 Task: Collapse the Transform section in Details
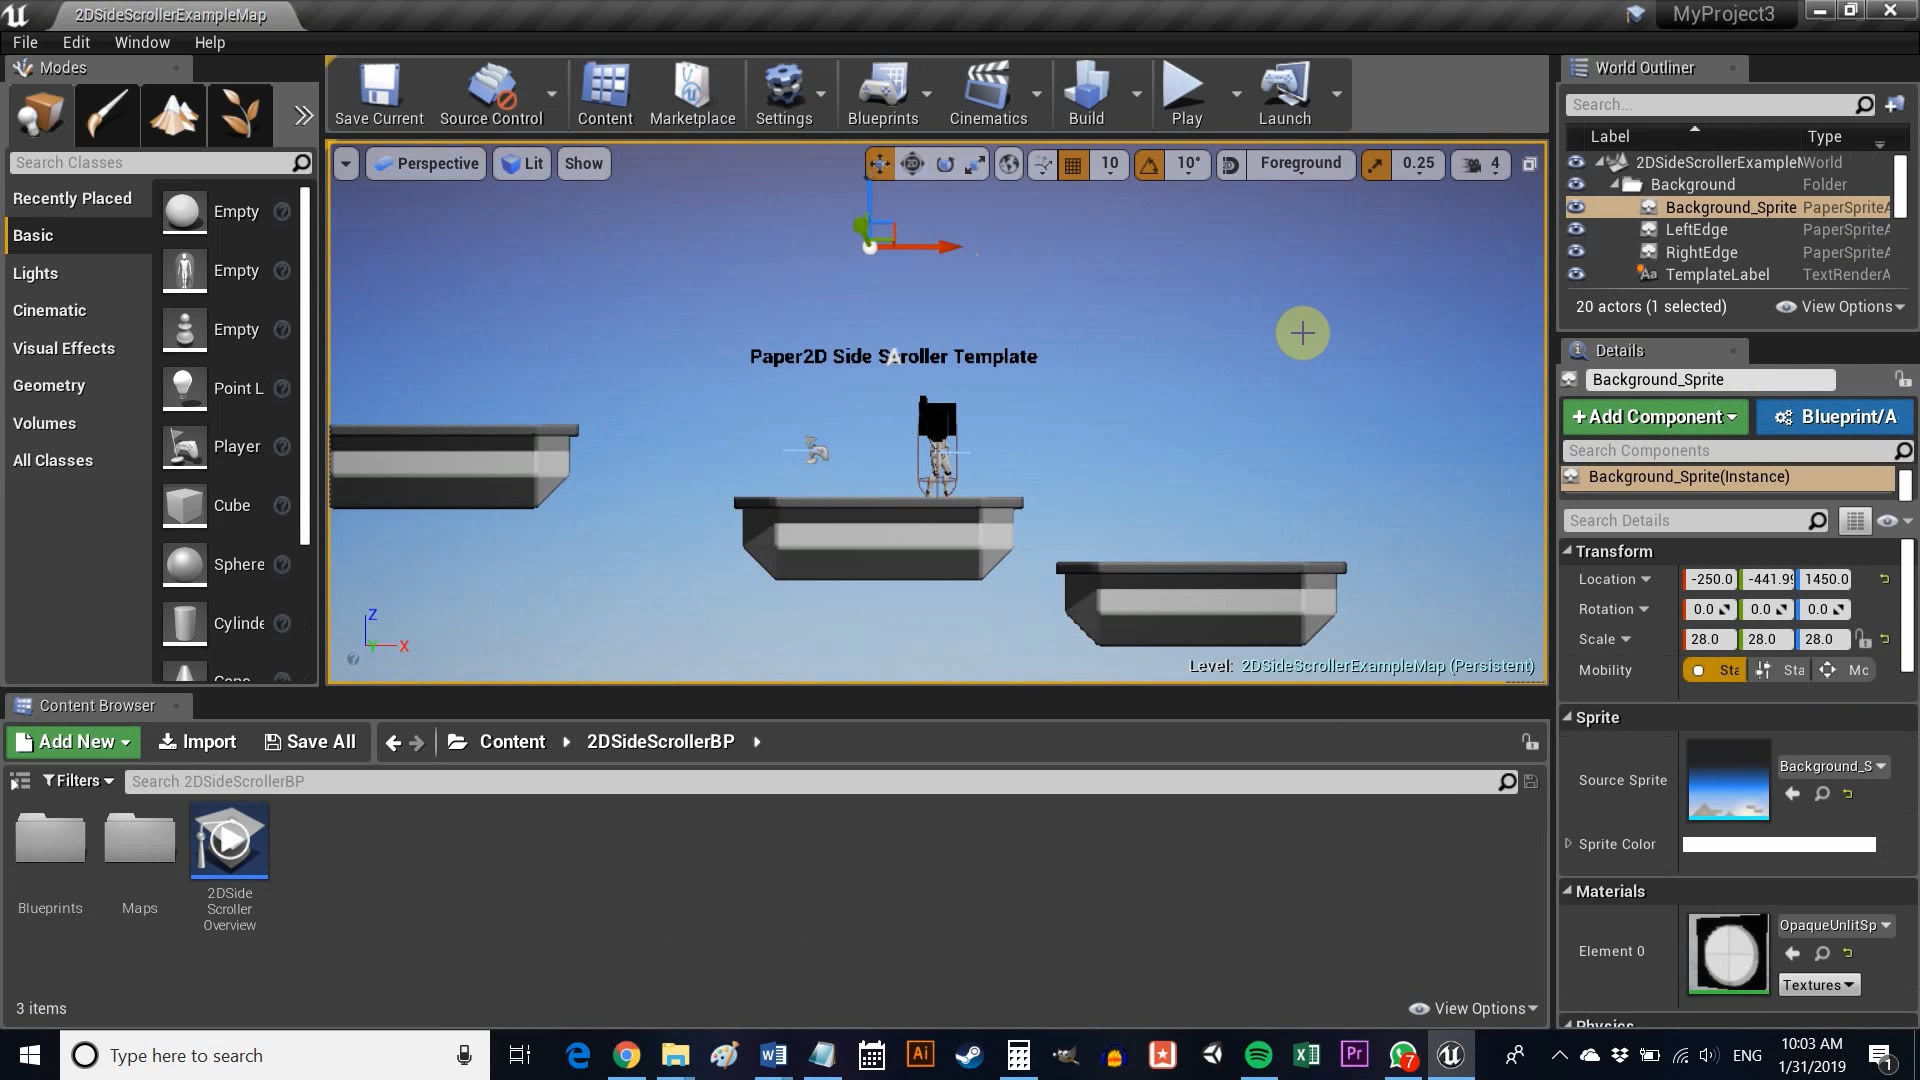click(x=1570, y=551)
